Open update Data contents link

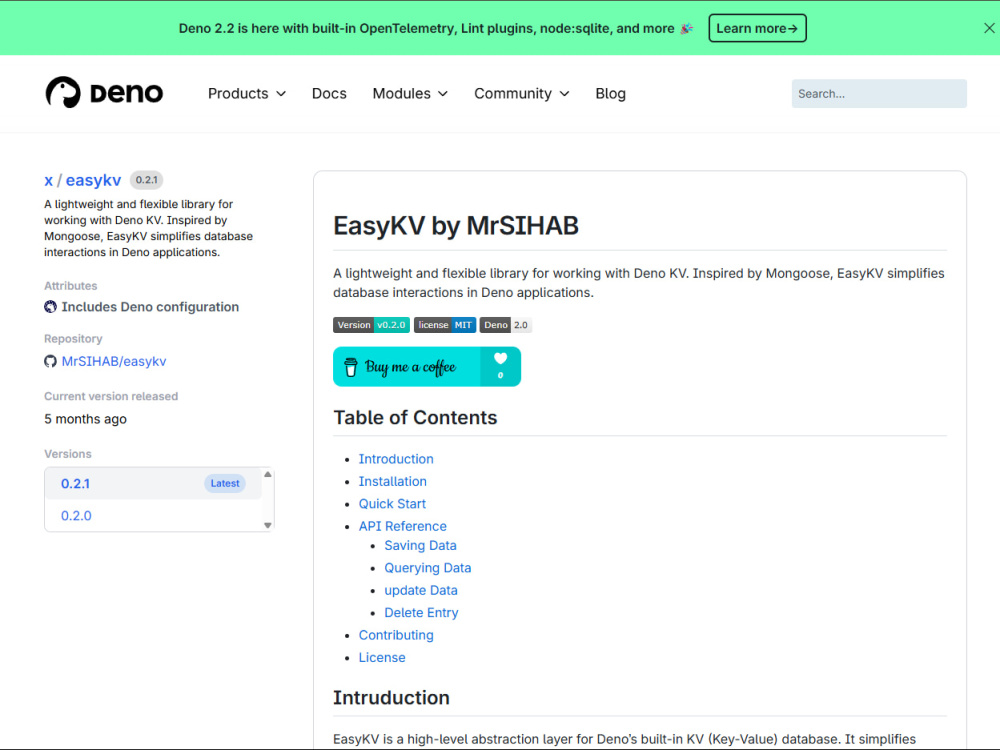420,591
